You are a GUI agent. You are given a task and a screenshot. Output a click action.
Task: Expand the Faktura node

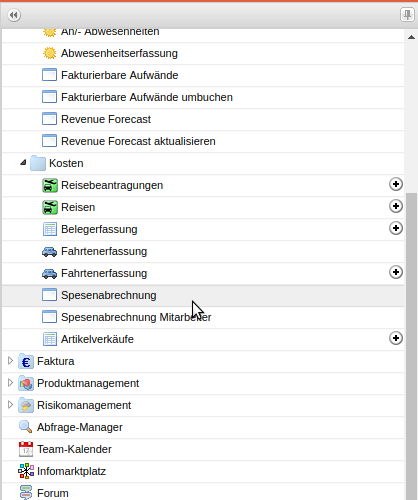point(10,360)
